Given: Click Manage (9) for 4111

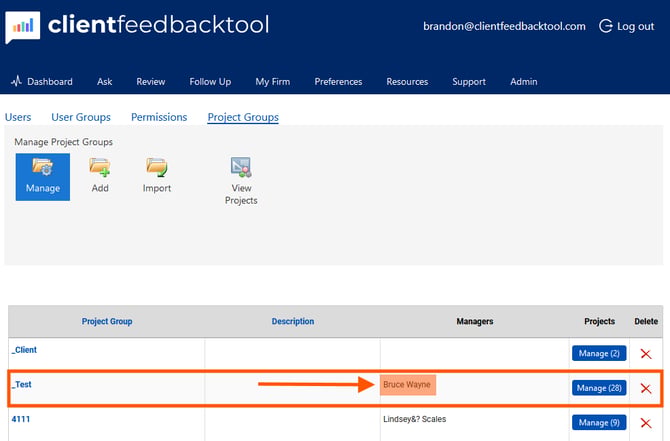Looking at the screenshot, I should (599, 423).
